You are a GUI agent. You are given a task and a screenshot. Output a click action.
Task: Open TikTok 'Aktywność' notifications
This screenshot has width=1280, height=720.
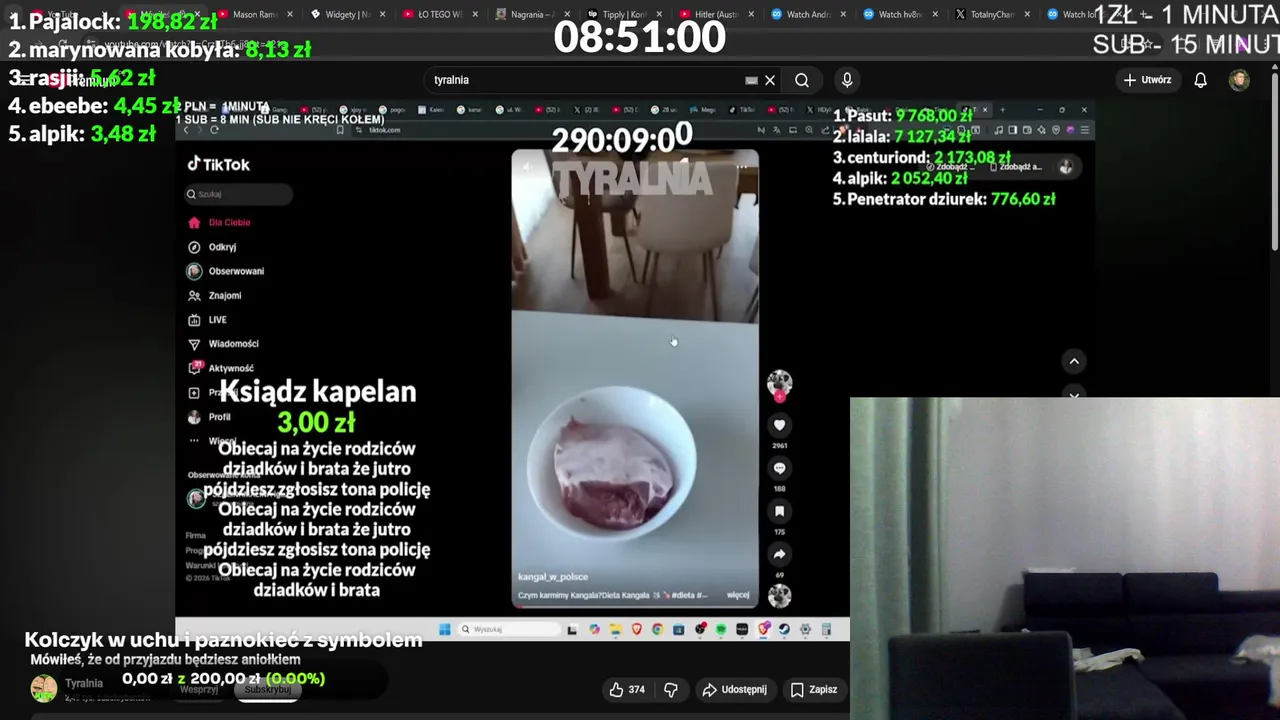point(221,368)
